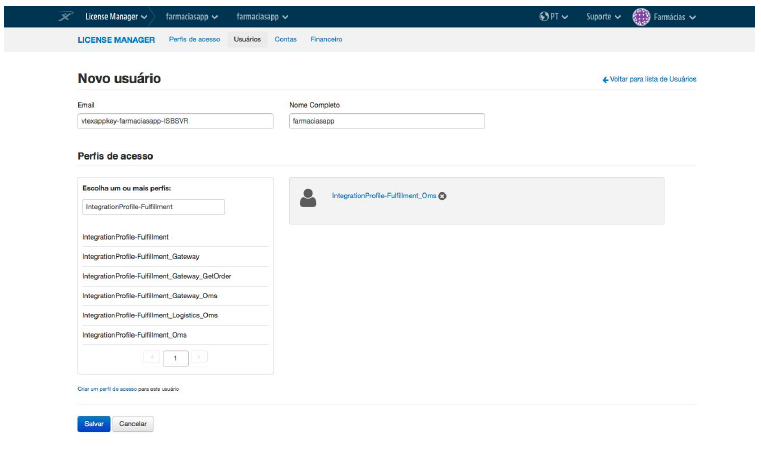The height and width of the screenshot is (463, 761).
Task: Click the Criar um perfil de acesso link
Action: pos(107,388)
